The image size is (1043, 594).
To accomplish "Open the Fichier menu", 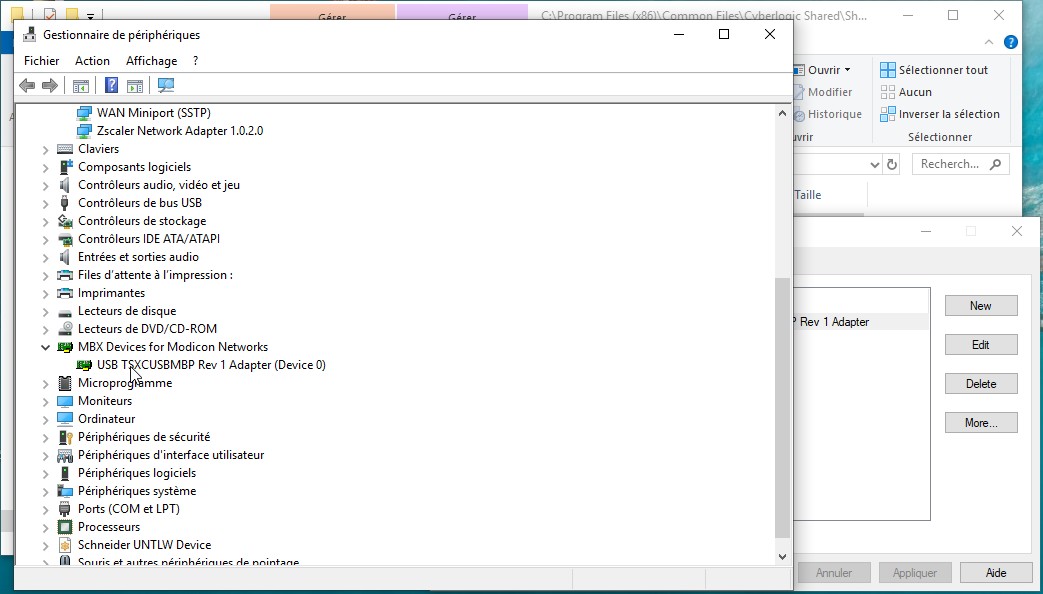I will 41,61.
